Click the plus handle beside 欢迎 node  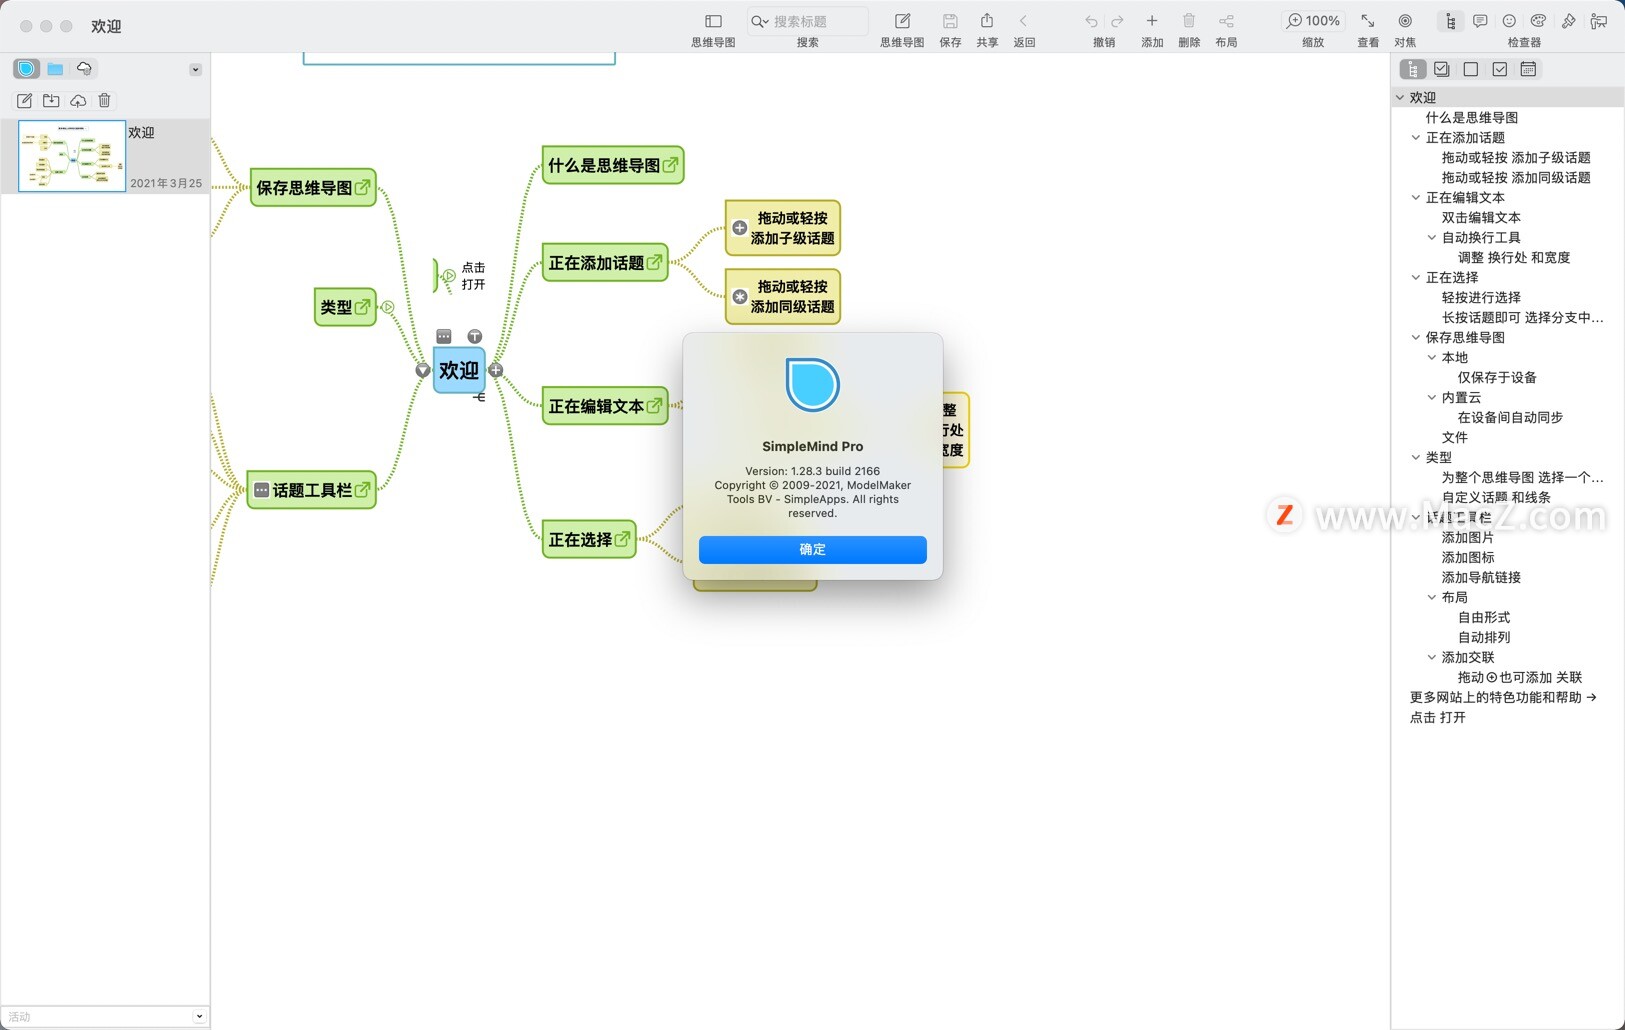[x=496, y=370]
